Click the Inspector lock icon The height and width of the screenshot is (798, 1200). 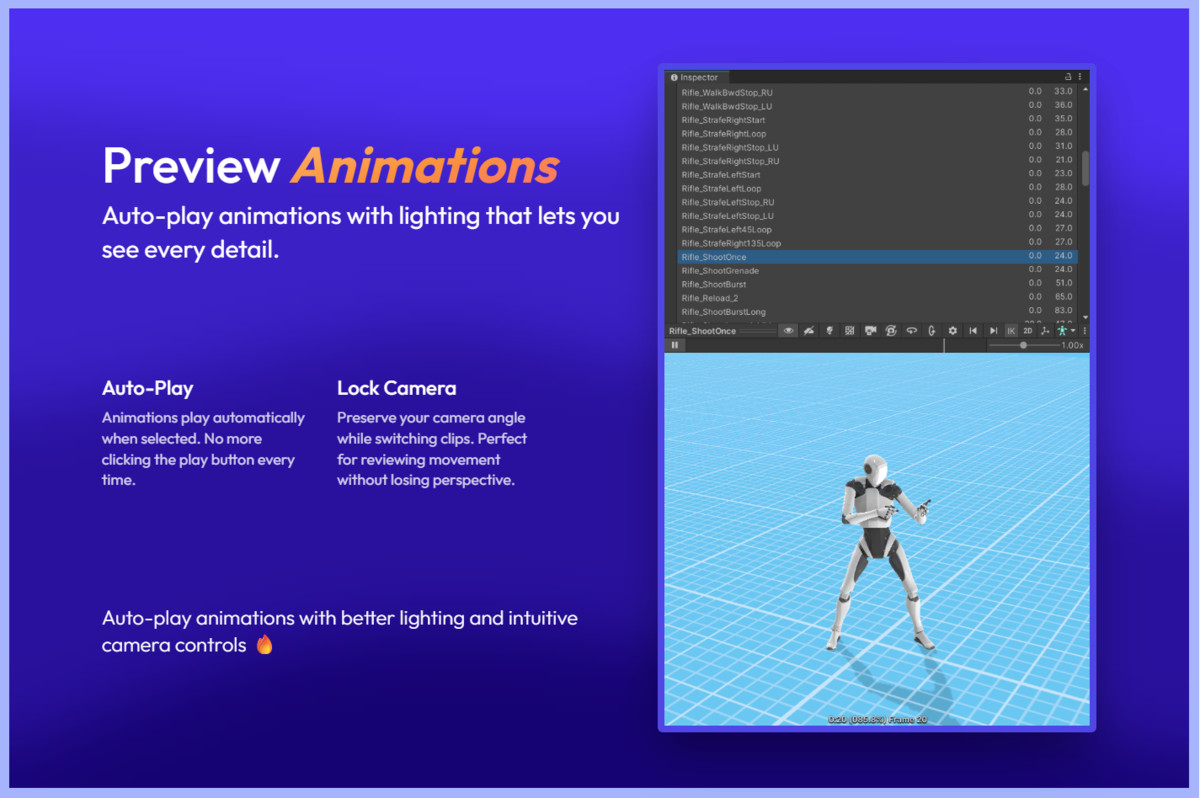click(x=1067, y=76)
